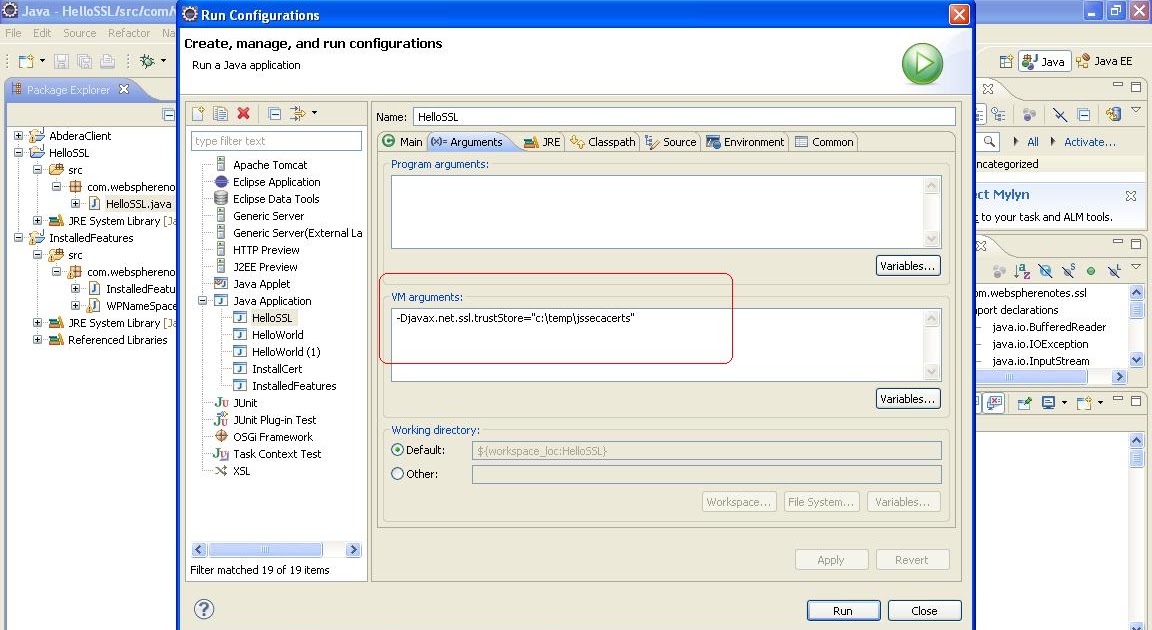The image size is (1152, 630).
Task: Click into the type filter text box
Action: 276,141
